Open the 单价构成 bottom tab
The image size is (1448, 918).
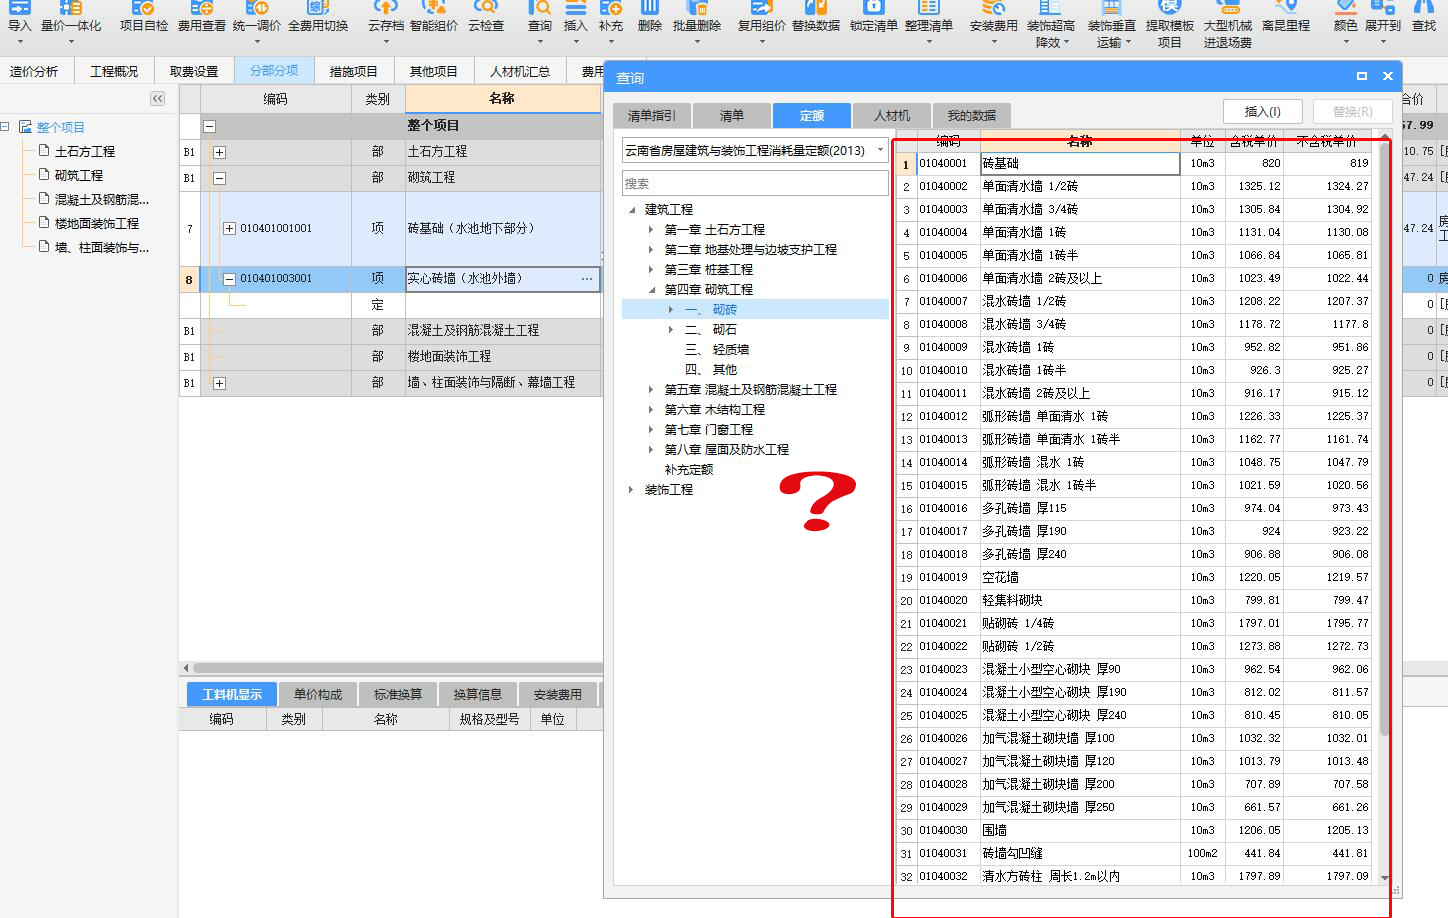[x=318, y=694]
